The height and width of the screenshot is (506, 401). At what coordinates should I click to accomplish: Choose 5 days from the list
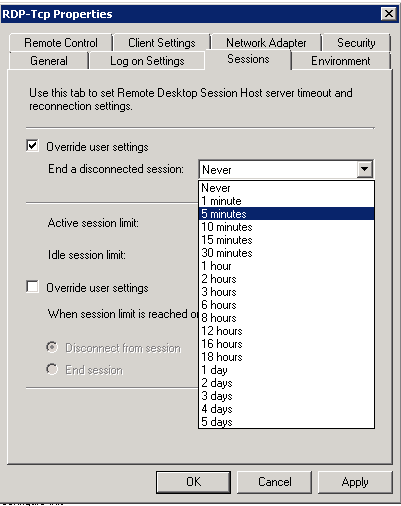[286, 422]
